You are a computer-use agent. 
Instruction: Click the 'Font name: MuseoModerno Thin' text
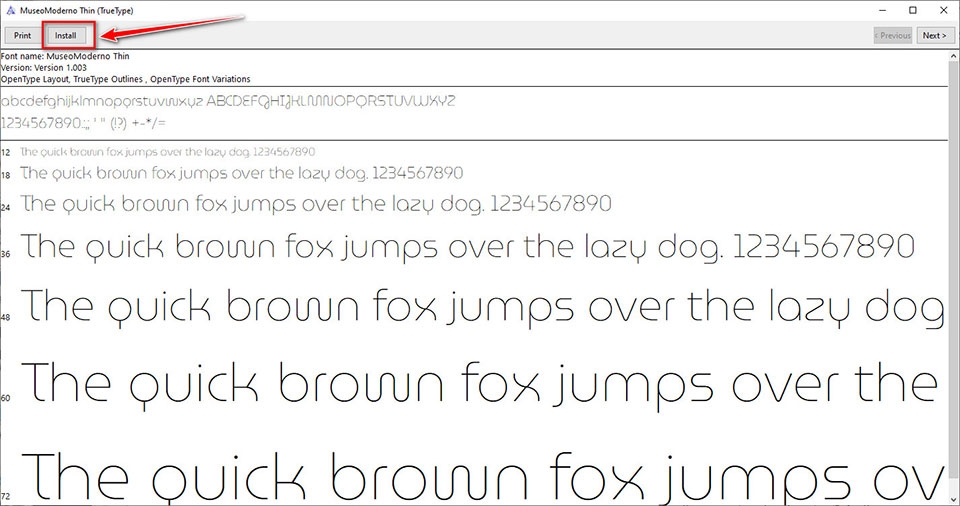coord(65,56)
